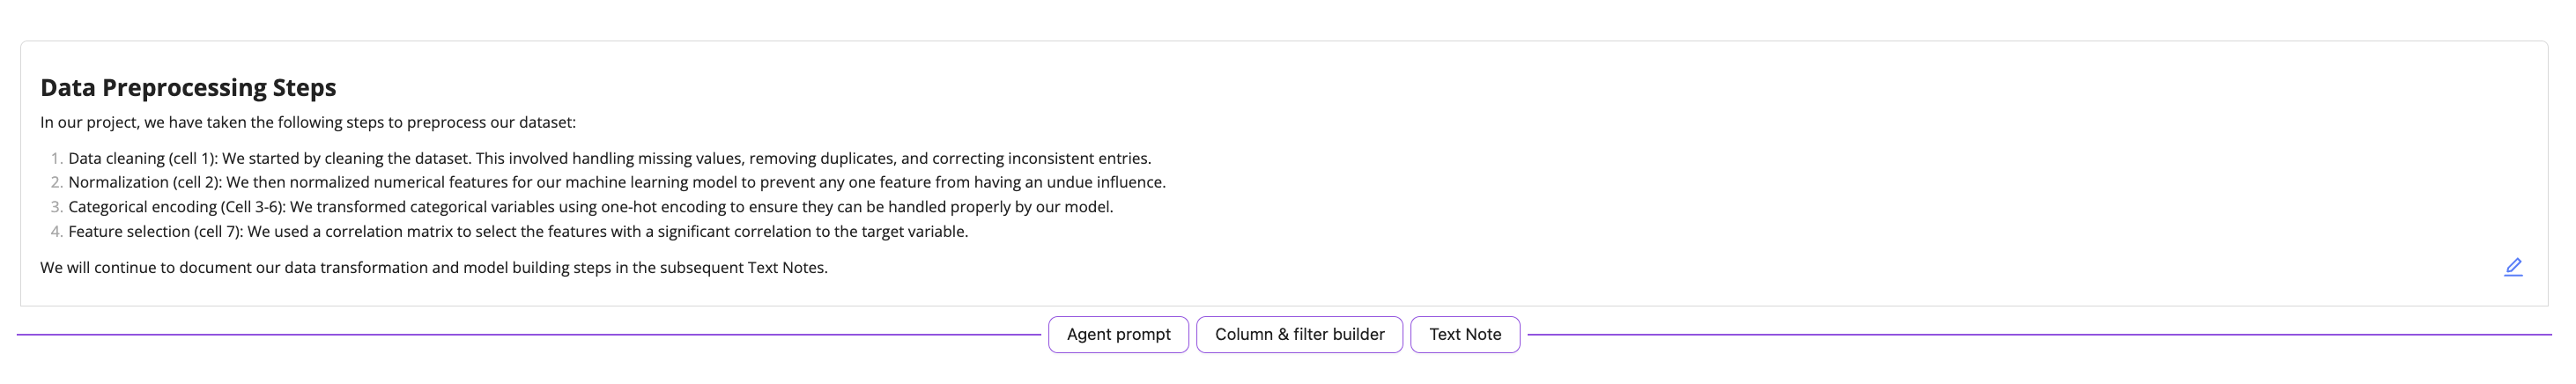This screenshot has height=384, width=2576.
Task: Add a new Text Note cell
Action: click(1465, 334)
